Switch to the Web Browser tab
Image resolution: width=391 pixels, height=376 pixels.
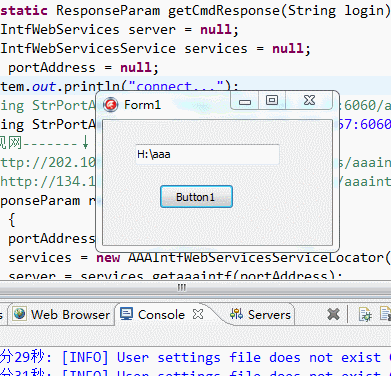pyautogui.click(x=62, y=314)
